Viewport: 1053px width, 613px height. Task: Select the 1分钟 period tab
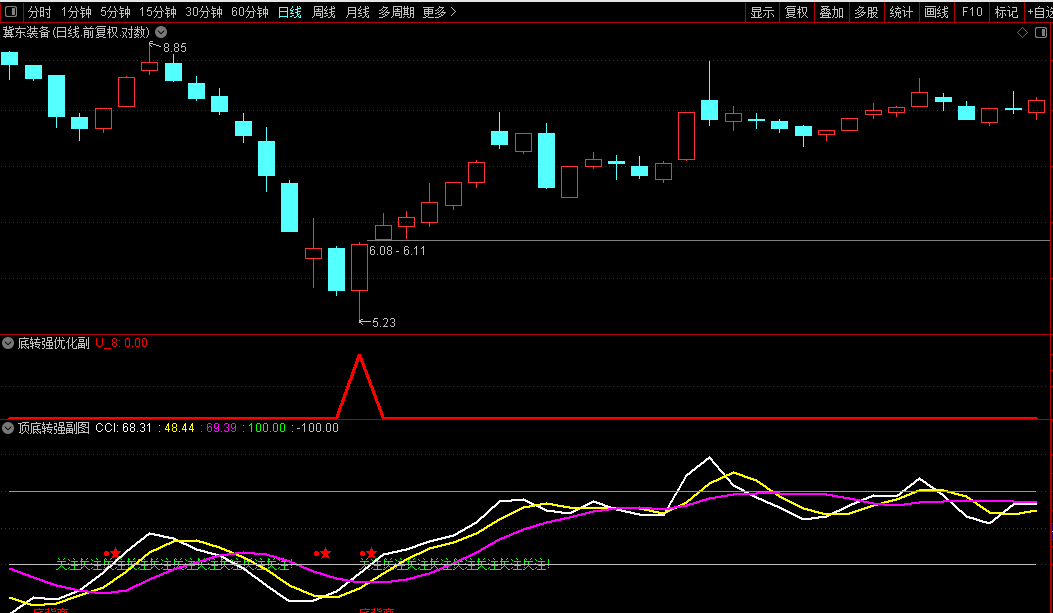click(76, 12)
